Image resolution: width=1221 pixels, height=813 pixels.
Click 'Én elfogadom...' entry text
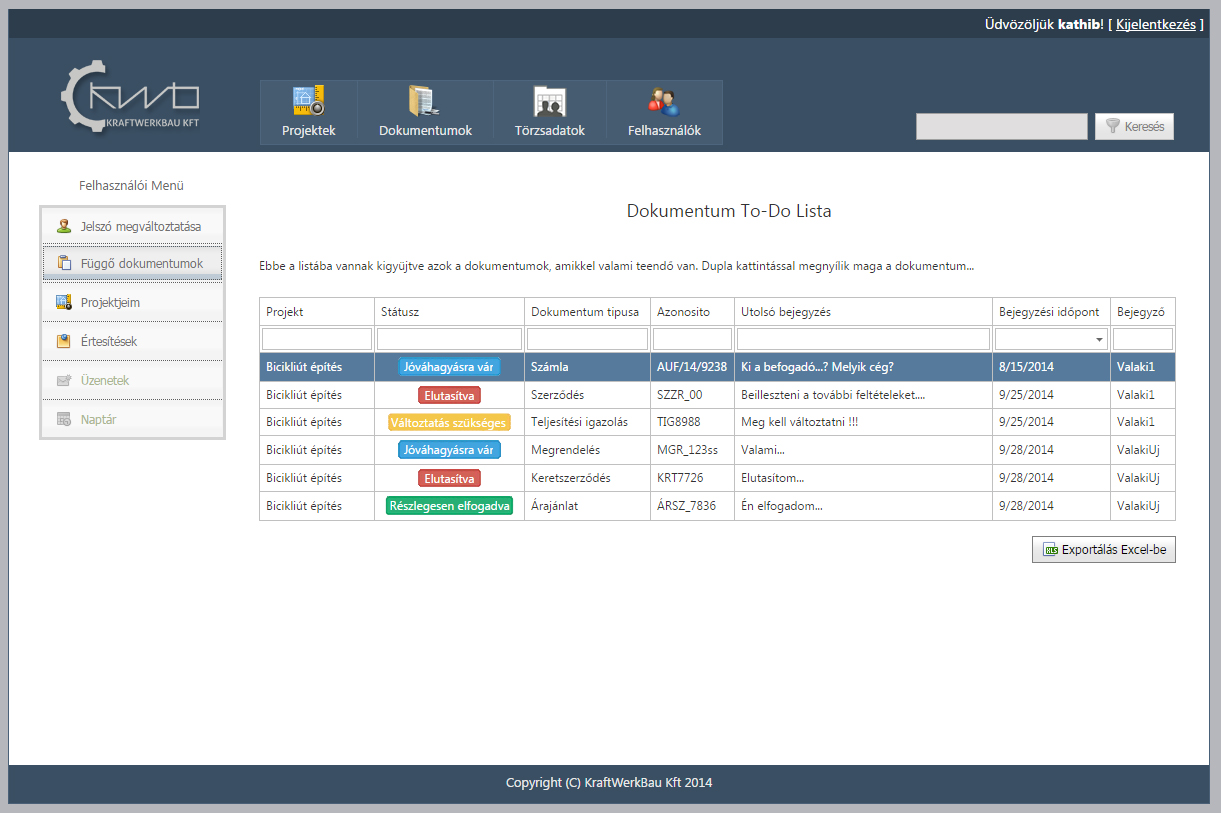click(x=781, y=506)
